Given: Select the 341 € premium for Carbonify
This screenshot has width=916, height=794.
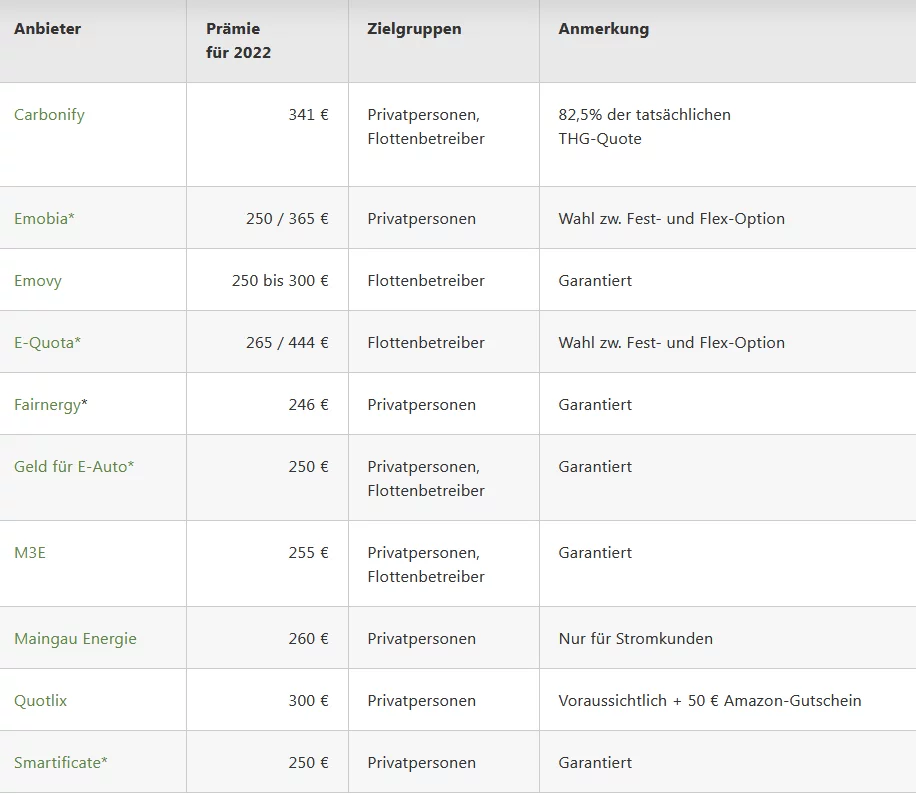Looking at the screenshot, I should tap(308, 115).
